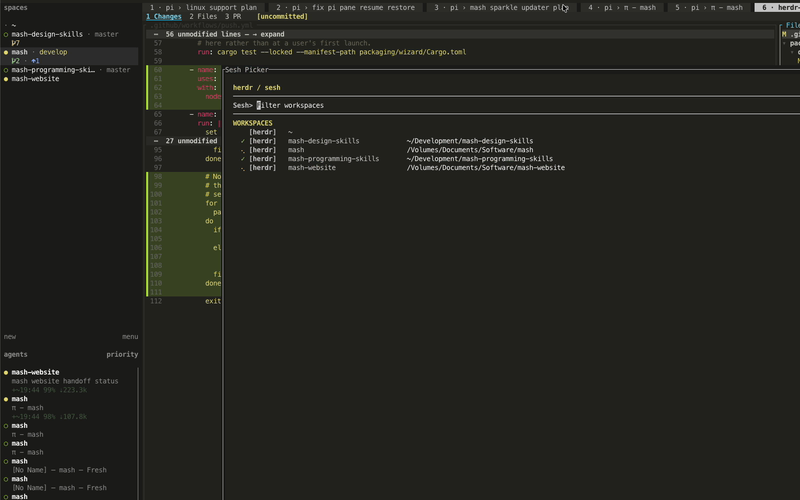Click the exit code on line 112
Viewport: 800px width, 500px height.
coord(213,301)
